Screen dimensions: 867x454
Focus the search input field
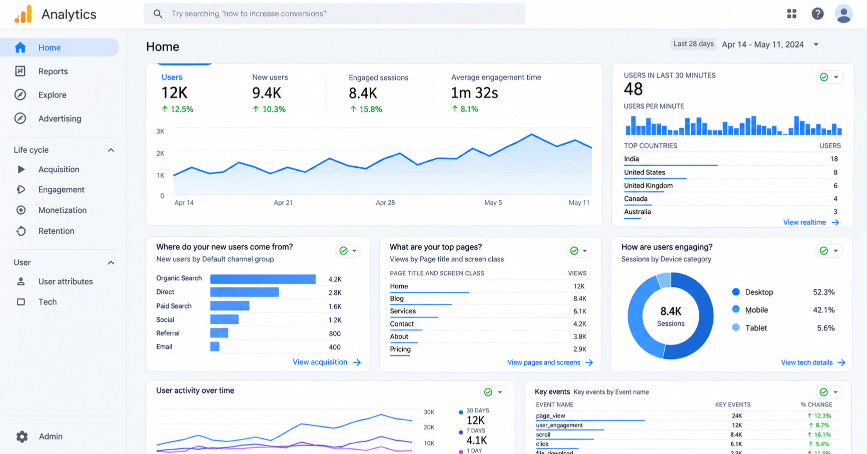[x=334, y=14]
